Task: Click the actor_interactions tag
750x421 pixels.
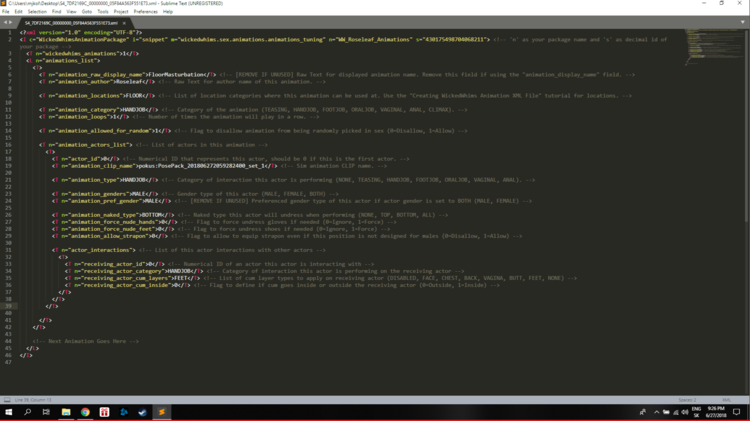Action: [94, 250]
